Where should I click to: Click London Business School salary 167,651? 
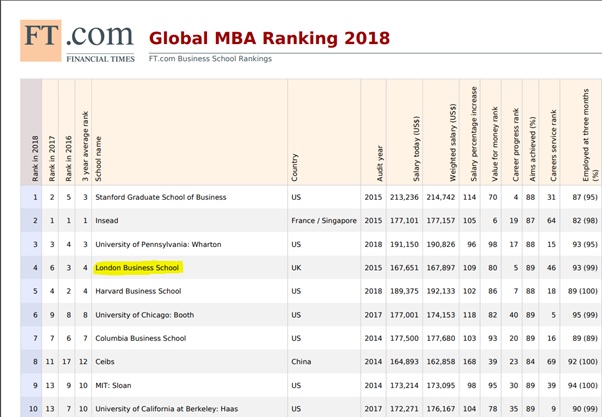[x=404, y=268]
